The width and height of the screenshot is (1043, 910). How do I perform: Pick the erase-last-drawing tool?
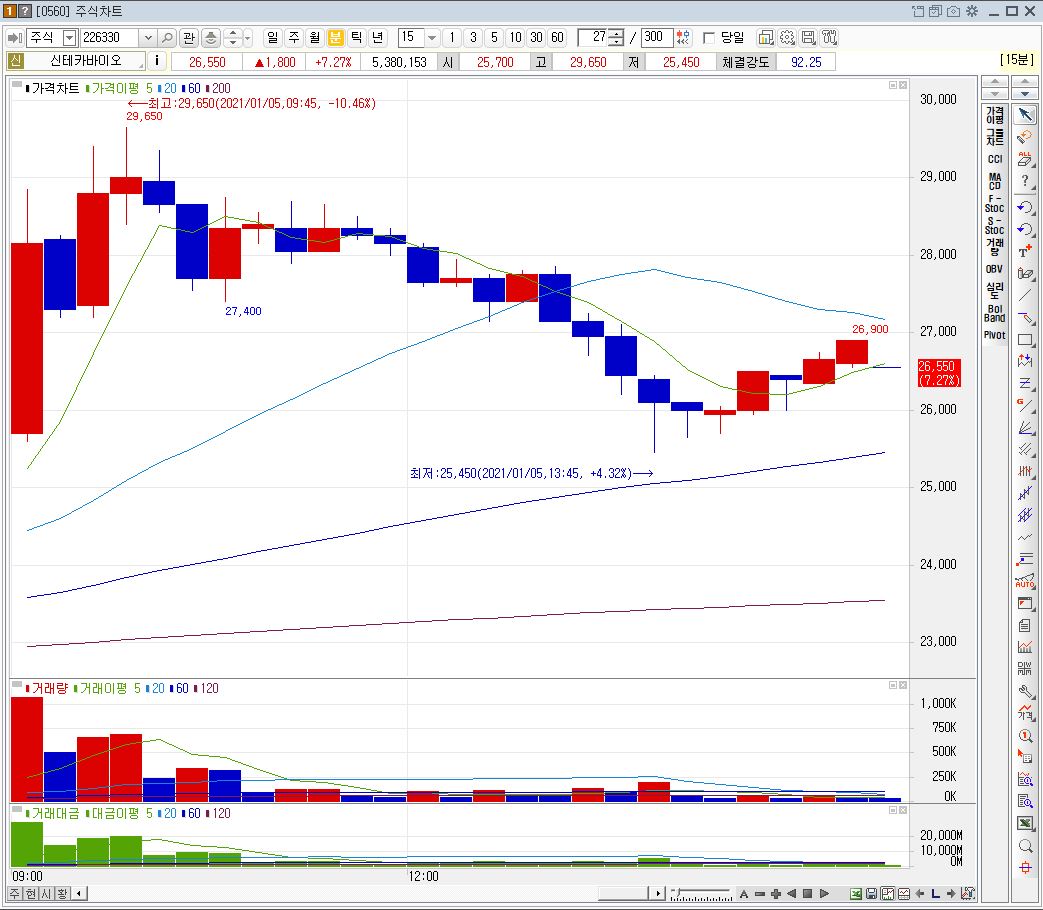1025,137
